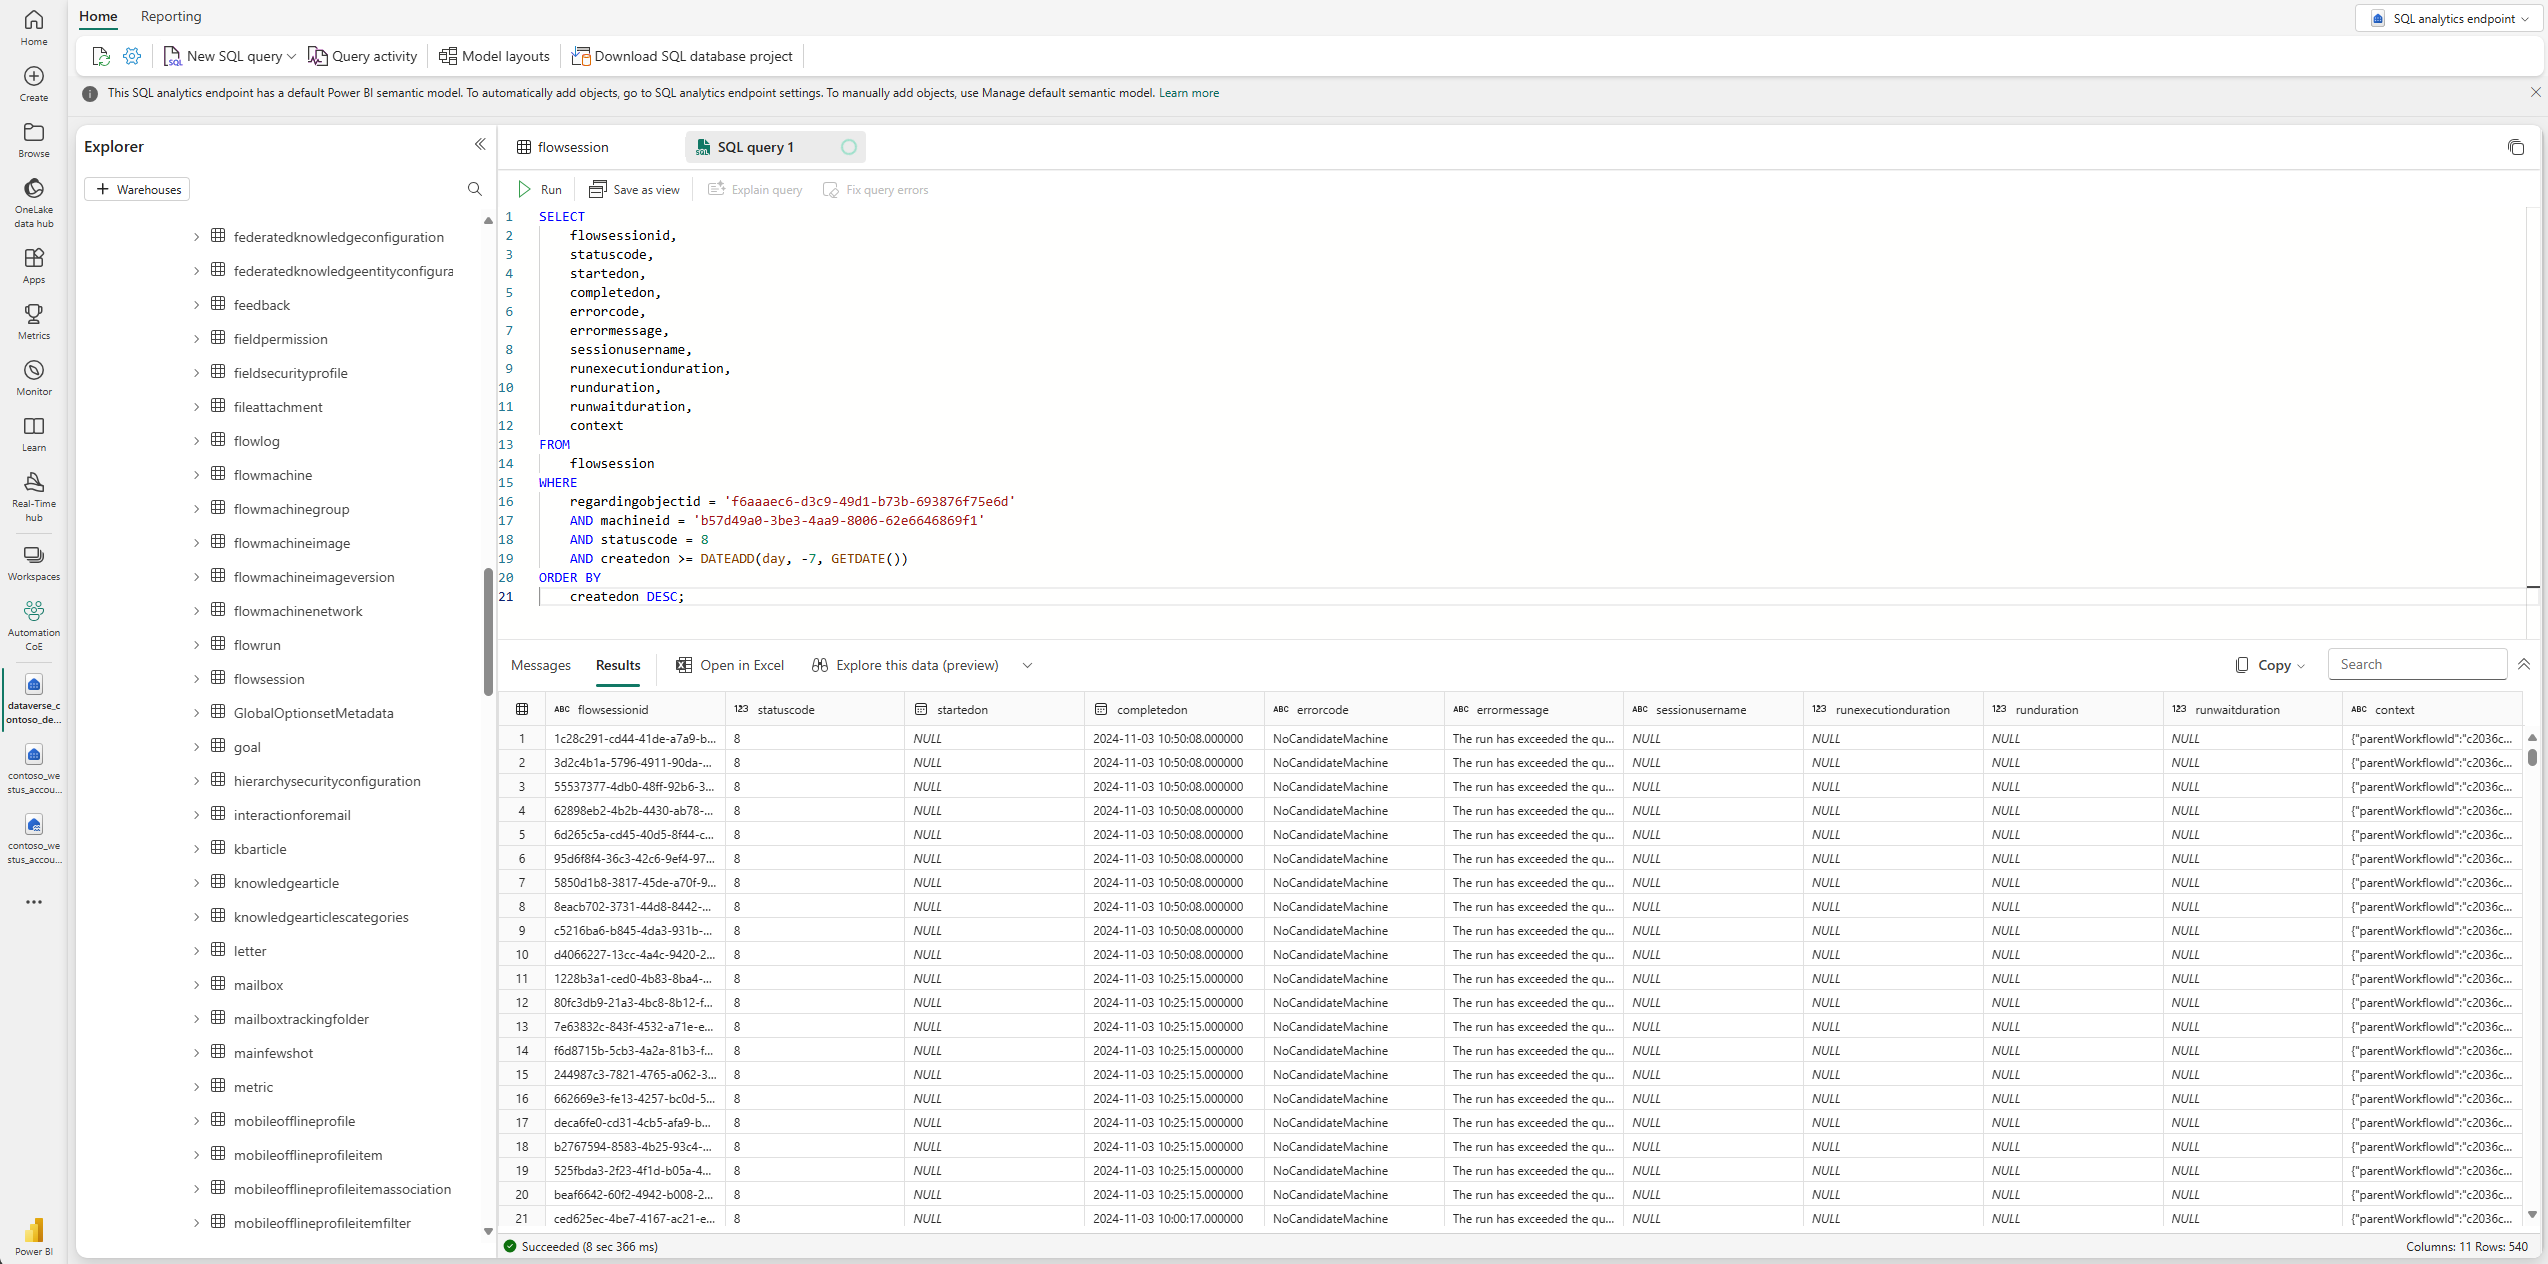Click the Save as view icon
The height and width of the screenshot is (1264, 2548).
598,189
